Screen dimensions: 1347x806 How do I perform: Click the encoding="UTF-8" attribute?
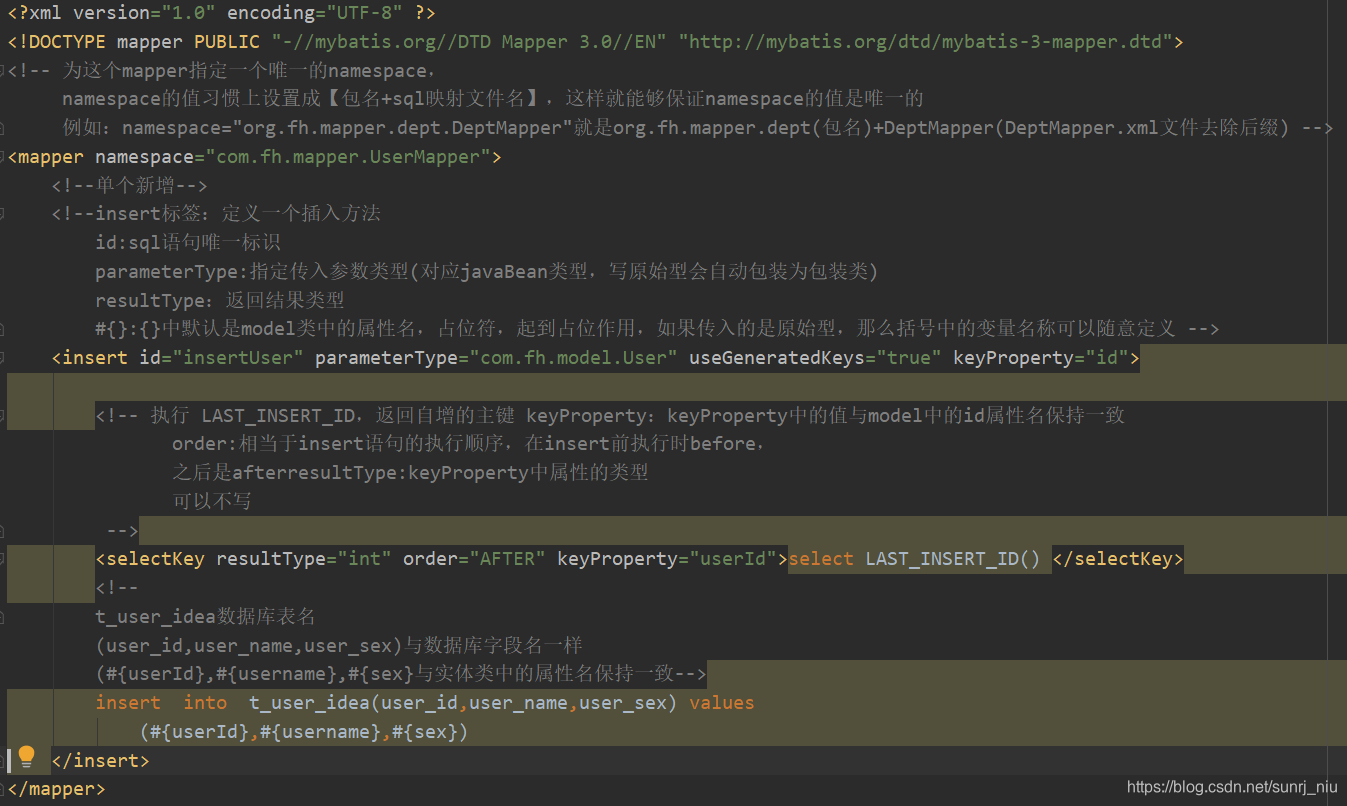tap(315, 13)
